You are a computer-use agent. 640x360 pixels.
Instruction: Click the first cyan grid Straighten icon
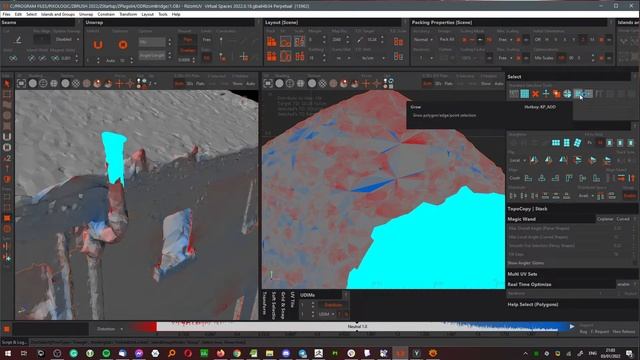(x=556, y=142)
